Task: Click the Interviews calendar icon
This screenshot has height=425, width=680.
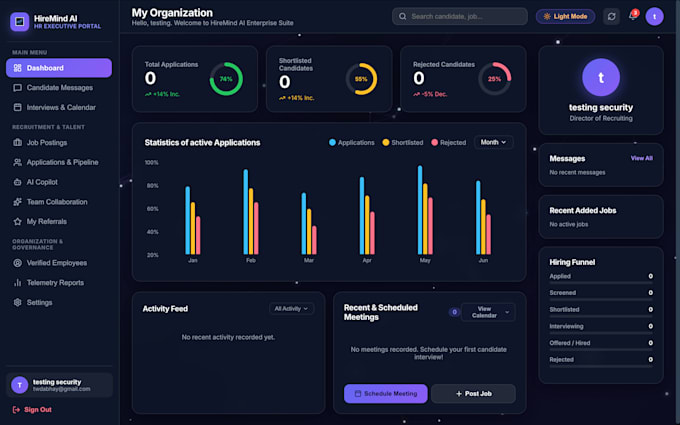Action: coord(17,107)
